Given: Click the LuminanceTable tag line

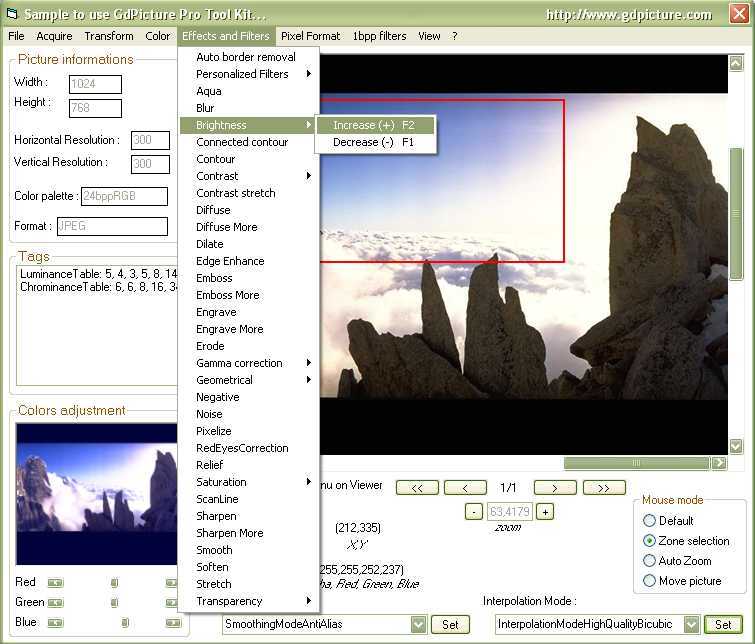Looking at the screenshot, I should click(99, 274).
